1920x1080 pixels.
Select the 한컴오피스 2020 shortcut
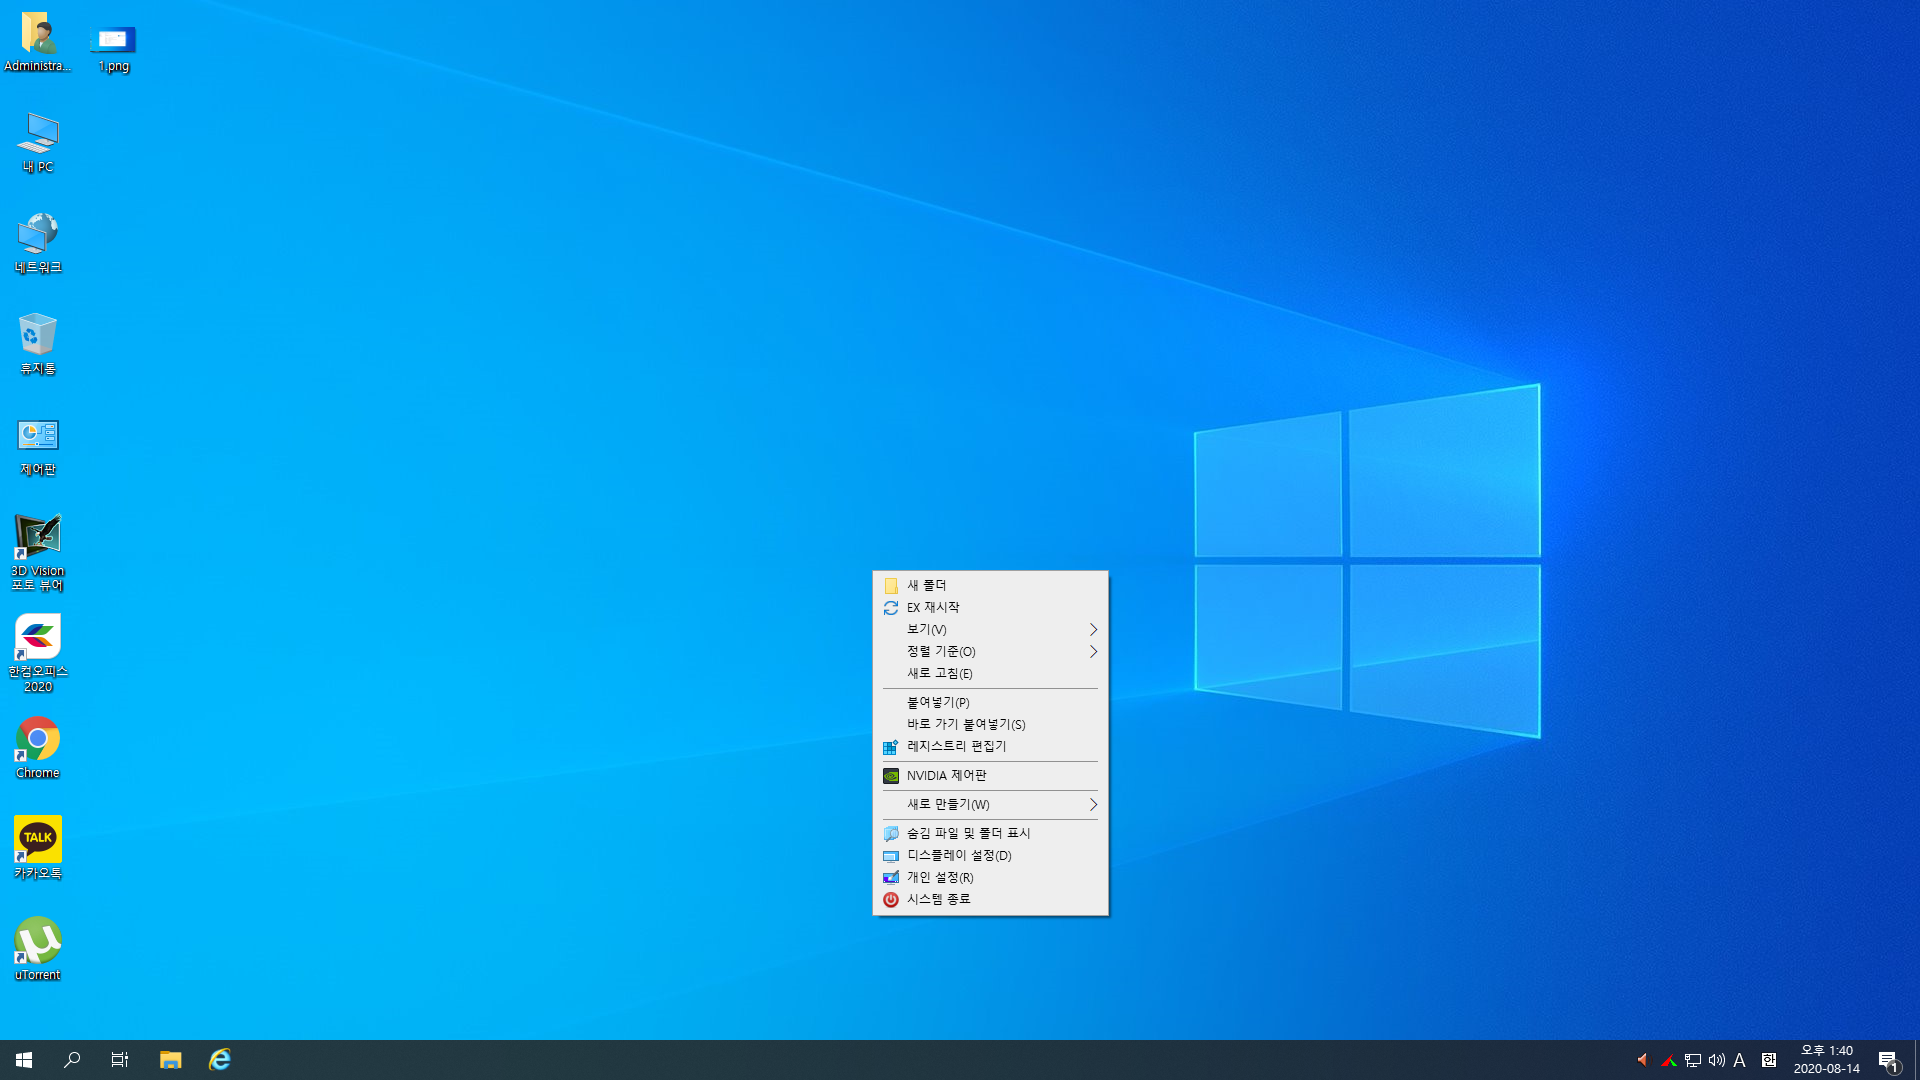tap(38, 653)
